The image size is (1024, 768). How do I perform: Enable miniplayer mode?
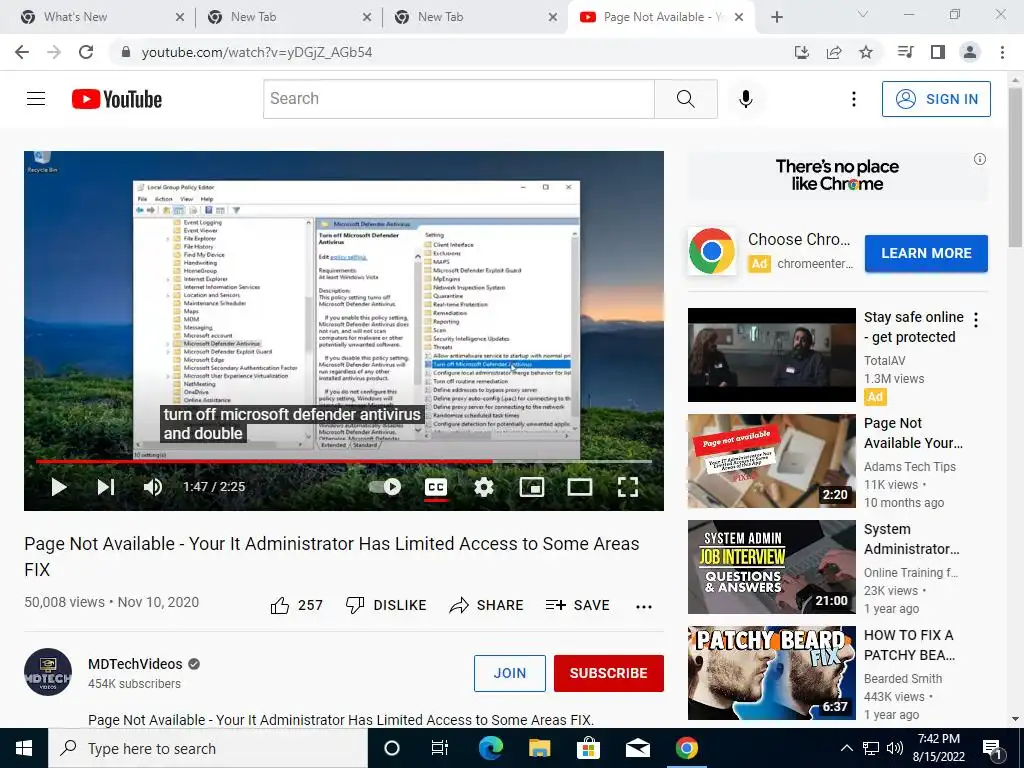point(532,487)
